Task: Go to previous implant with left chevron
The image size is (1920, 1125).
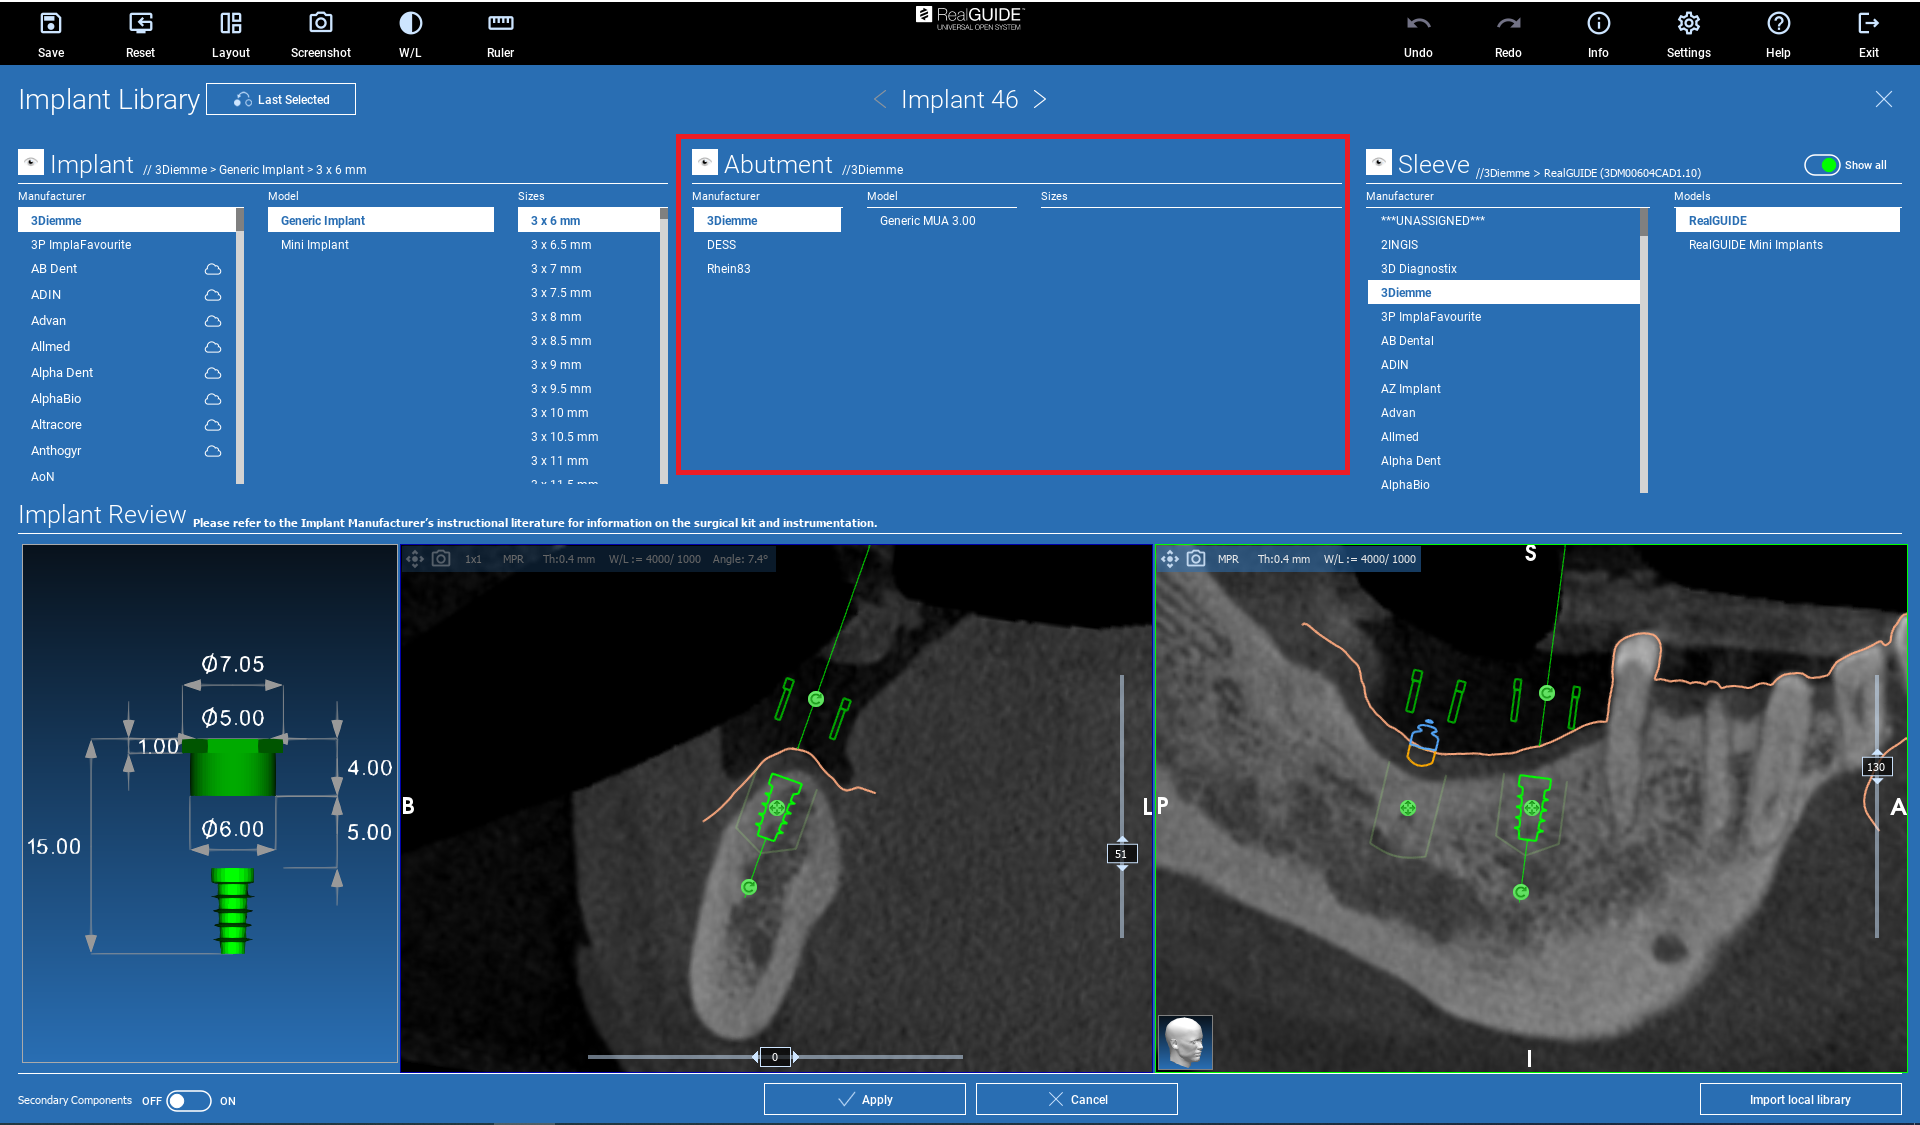Action: tap(880, 99)
